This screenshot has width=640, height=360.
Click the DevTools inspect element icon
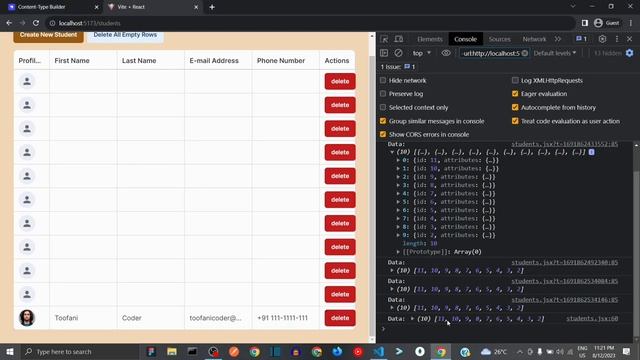point(384,39)
